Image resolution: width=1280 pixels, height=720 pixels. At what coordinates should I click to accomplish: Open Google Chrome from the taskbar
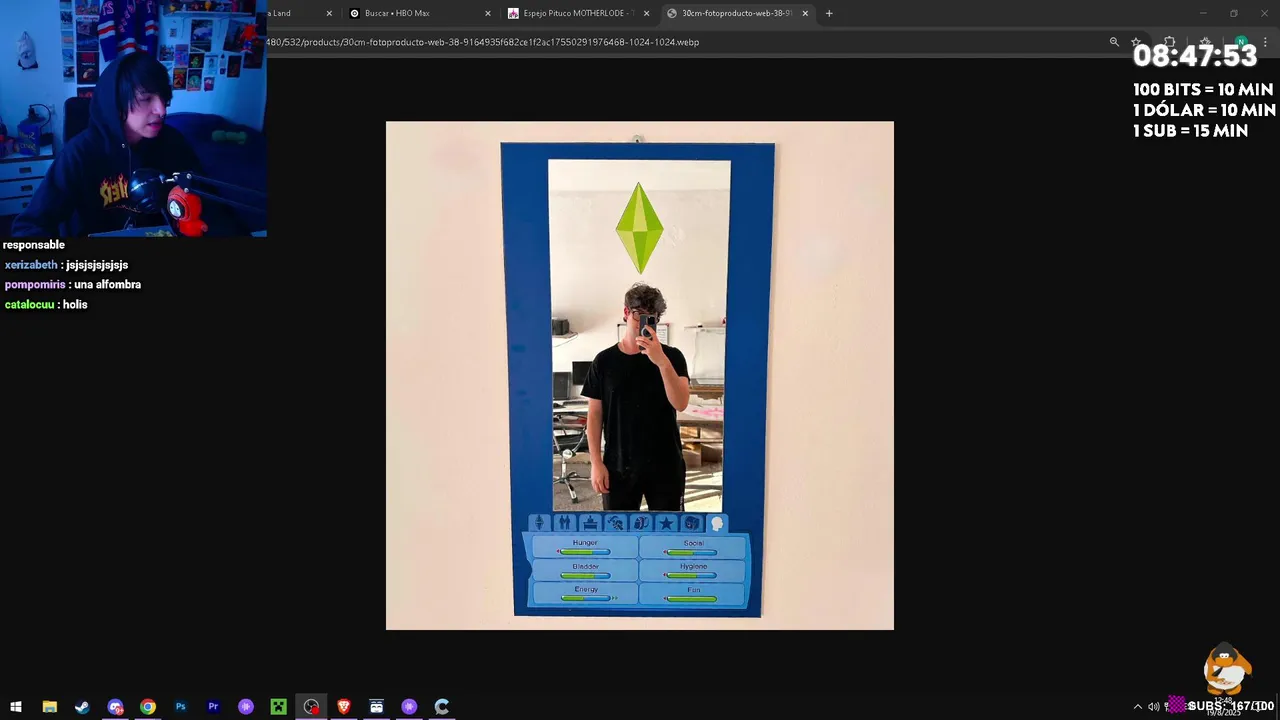148,707
